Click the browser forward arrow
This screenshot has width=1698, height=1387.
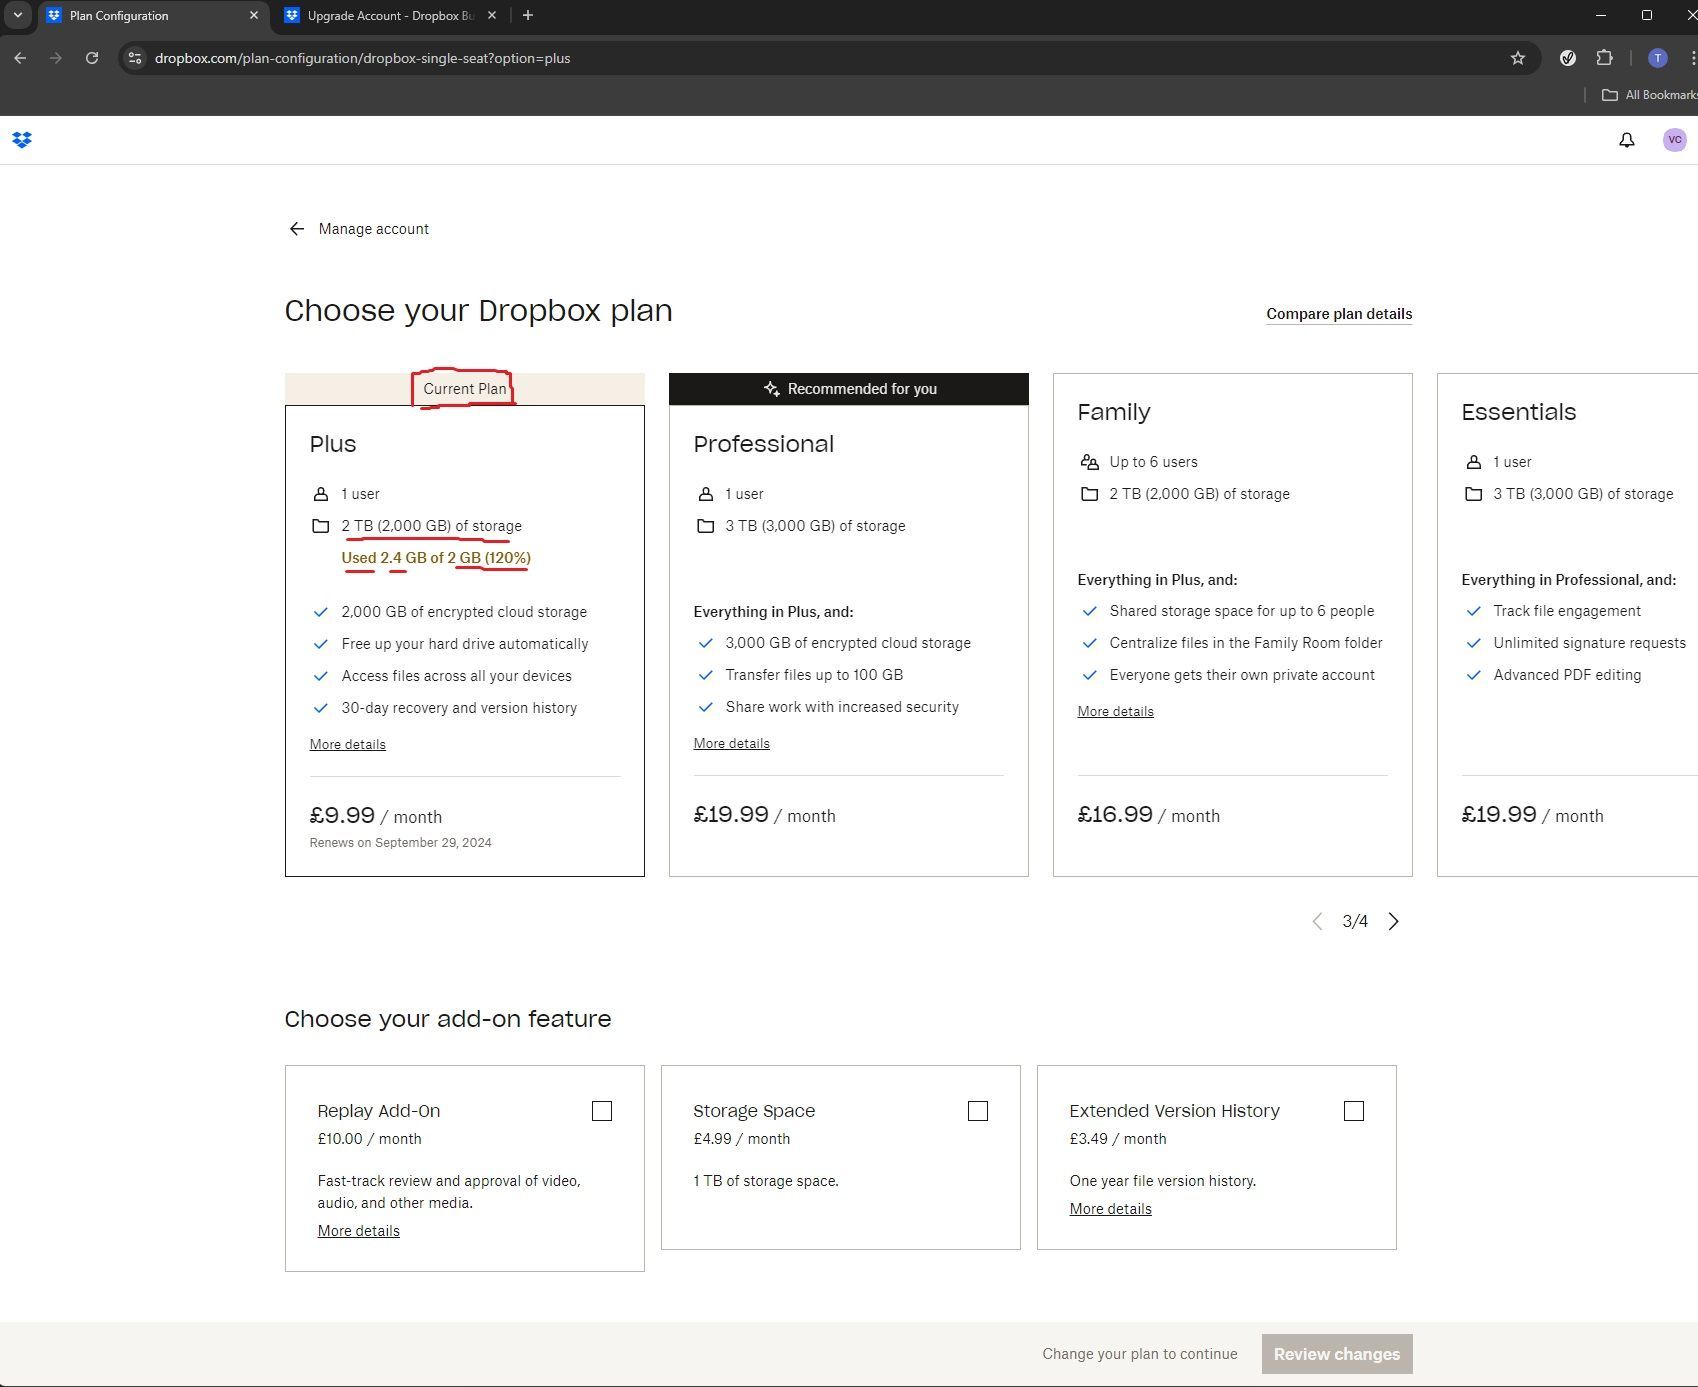pyautogui.click(x=56, y=58)
